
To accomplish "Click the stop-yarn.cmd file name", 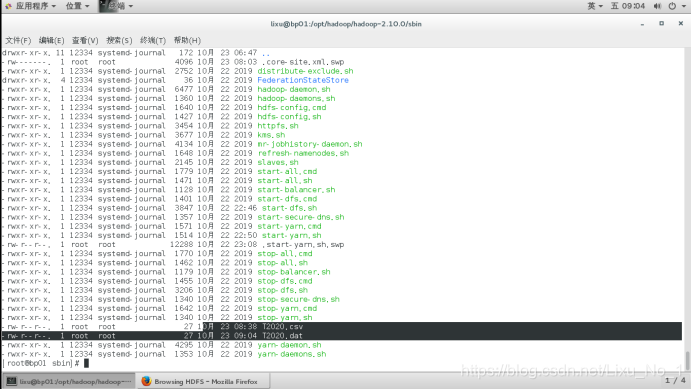I will click(287, 308).
